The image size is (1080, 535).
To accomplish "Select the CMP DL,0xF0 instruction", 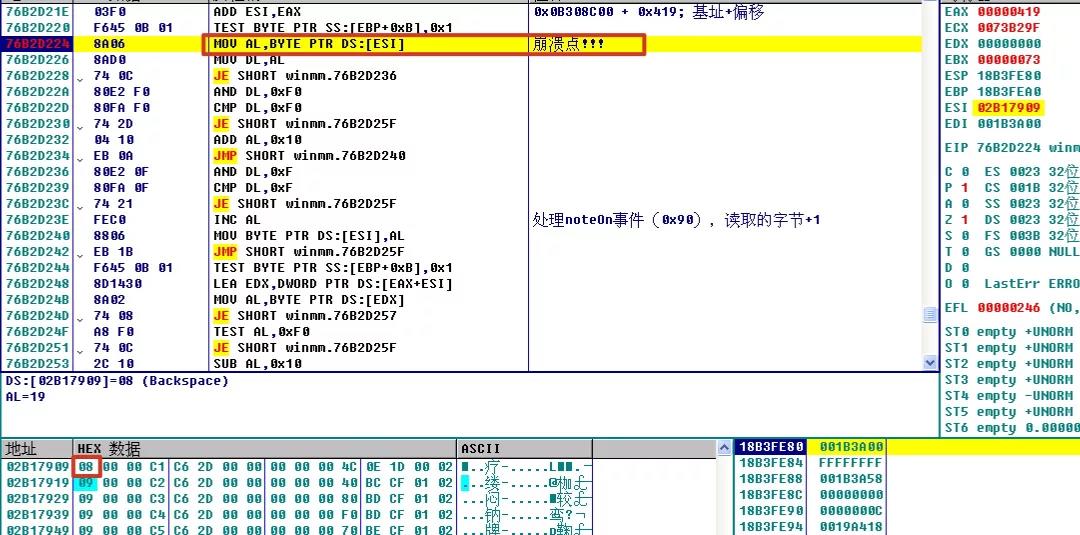I will click(x=258, y=107).
